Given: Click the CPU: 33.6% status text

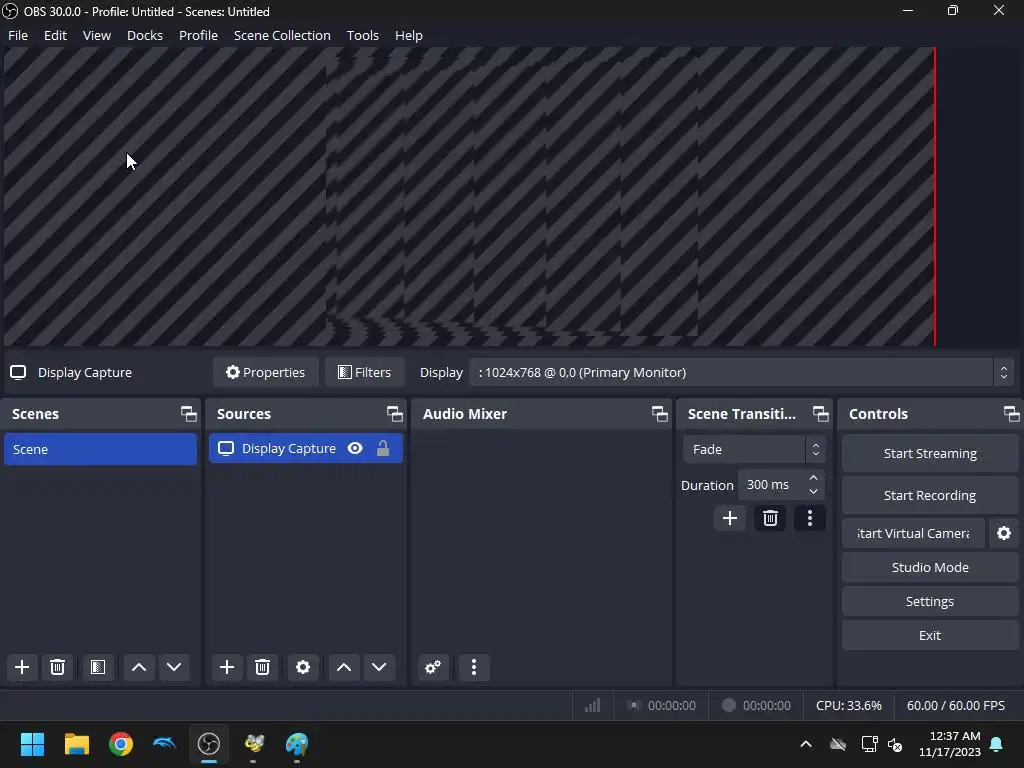Looking at the screenshot, I should pyautogui.click(x=848, y=705).
